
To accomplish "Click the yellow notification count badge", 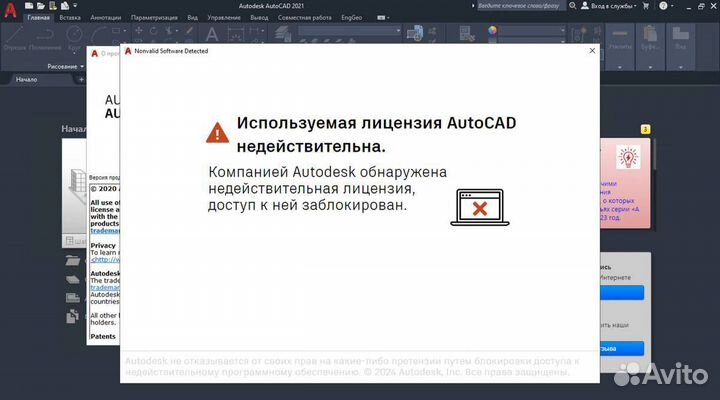I will [645, 129].
